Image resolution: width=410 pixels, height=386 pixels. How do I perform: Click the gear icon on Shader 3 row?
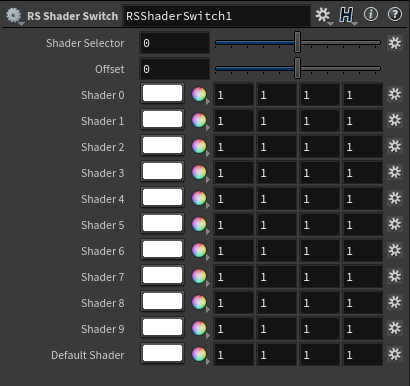click(x=395, y=173)
